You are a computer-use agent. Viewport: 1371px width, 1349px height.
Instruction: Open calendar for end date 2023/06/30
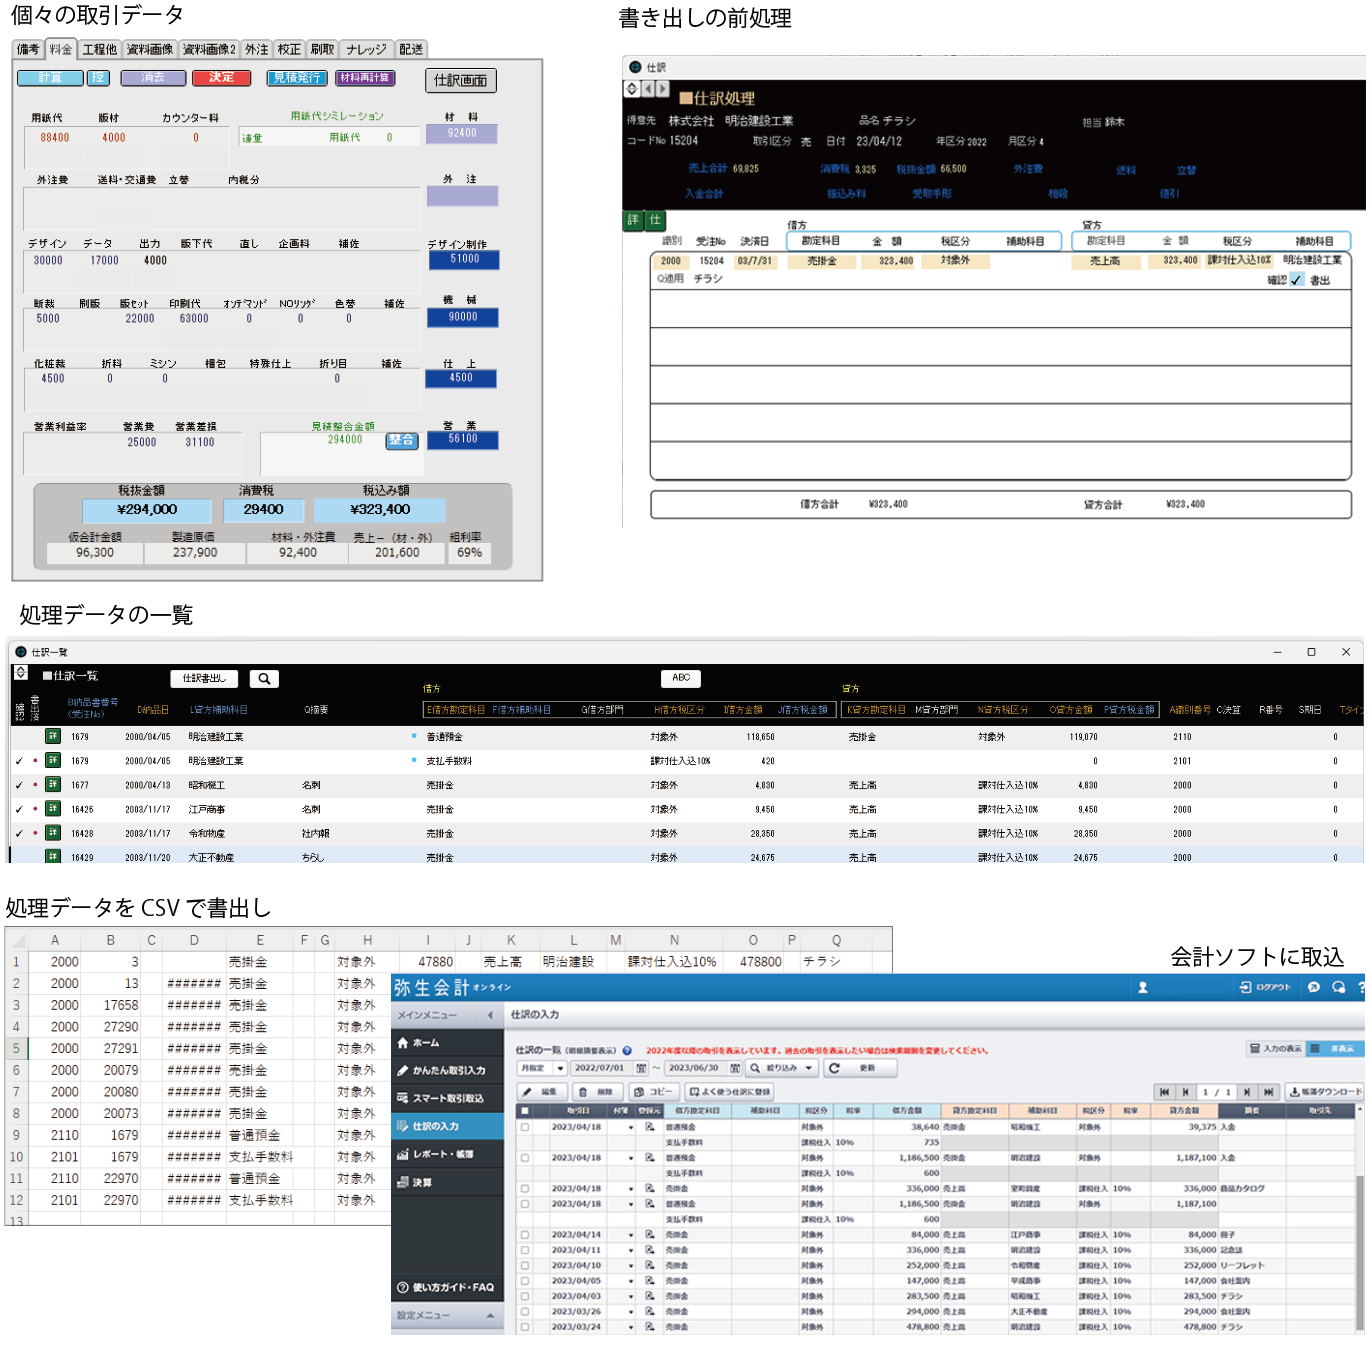click(735, 1068)
